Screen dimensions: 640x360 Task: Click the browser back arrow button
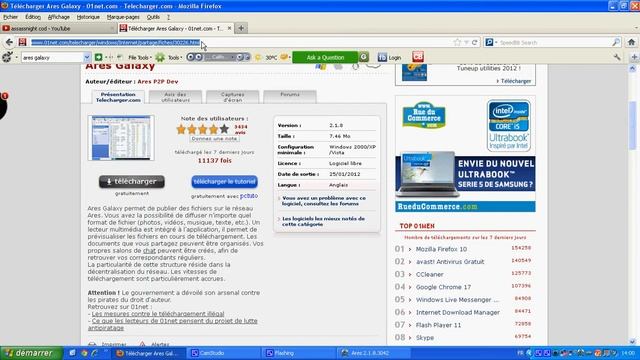click(9, 42)
